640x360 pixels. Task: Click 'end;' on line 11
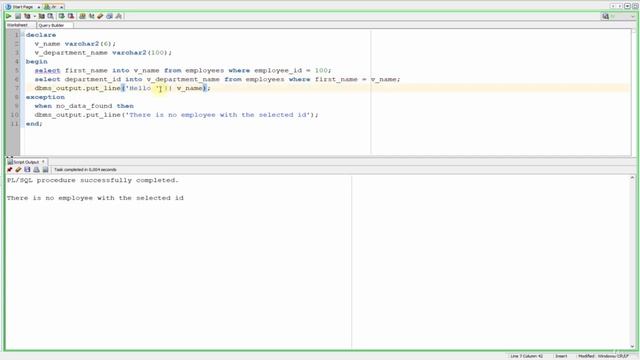point(34,124)
